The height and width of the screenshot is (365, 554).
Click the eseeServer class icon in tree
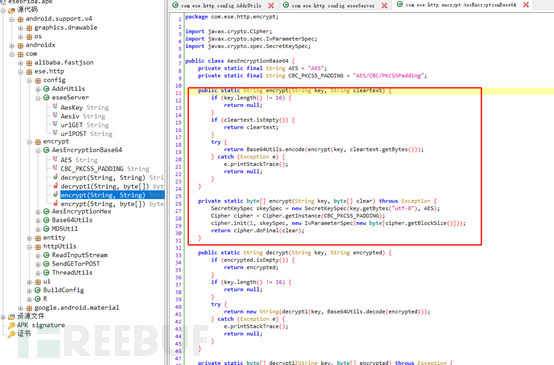(x=46, y=98)
